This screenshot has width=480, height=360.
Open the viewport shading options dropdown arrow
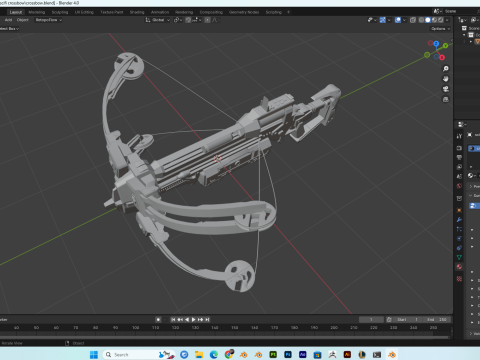(447, 20)
